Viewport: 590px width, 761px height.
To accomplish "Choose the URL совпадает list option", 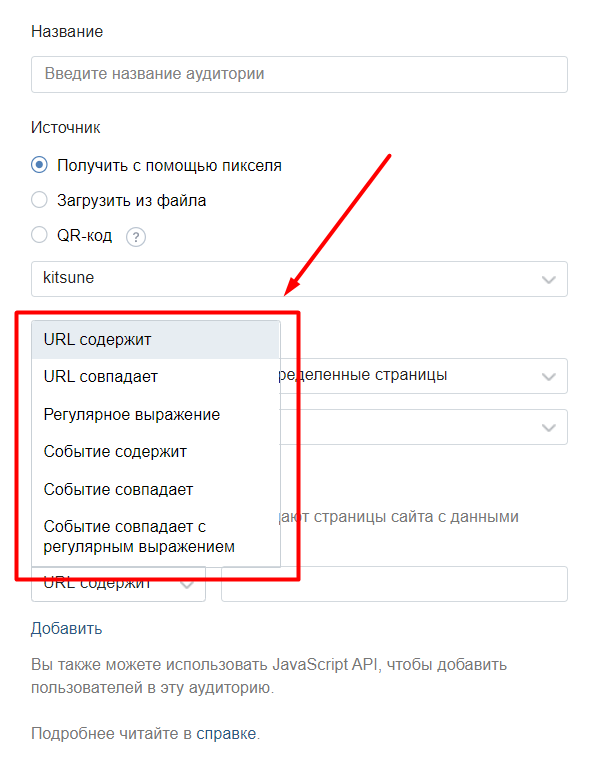I will pos(156,377).
